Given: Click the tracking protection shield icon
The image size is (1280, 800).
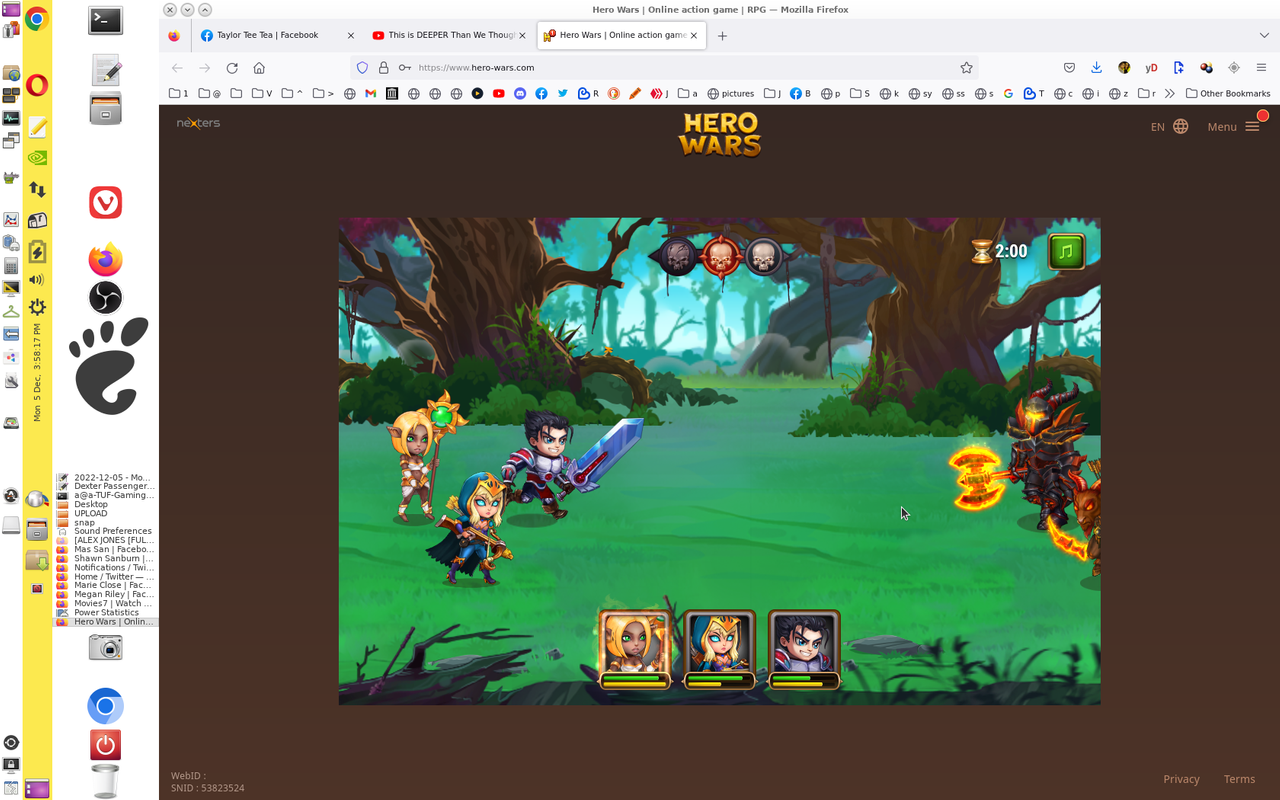Looking at the screenshot, I should (363, 68).
